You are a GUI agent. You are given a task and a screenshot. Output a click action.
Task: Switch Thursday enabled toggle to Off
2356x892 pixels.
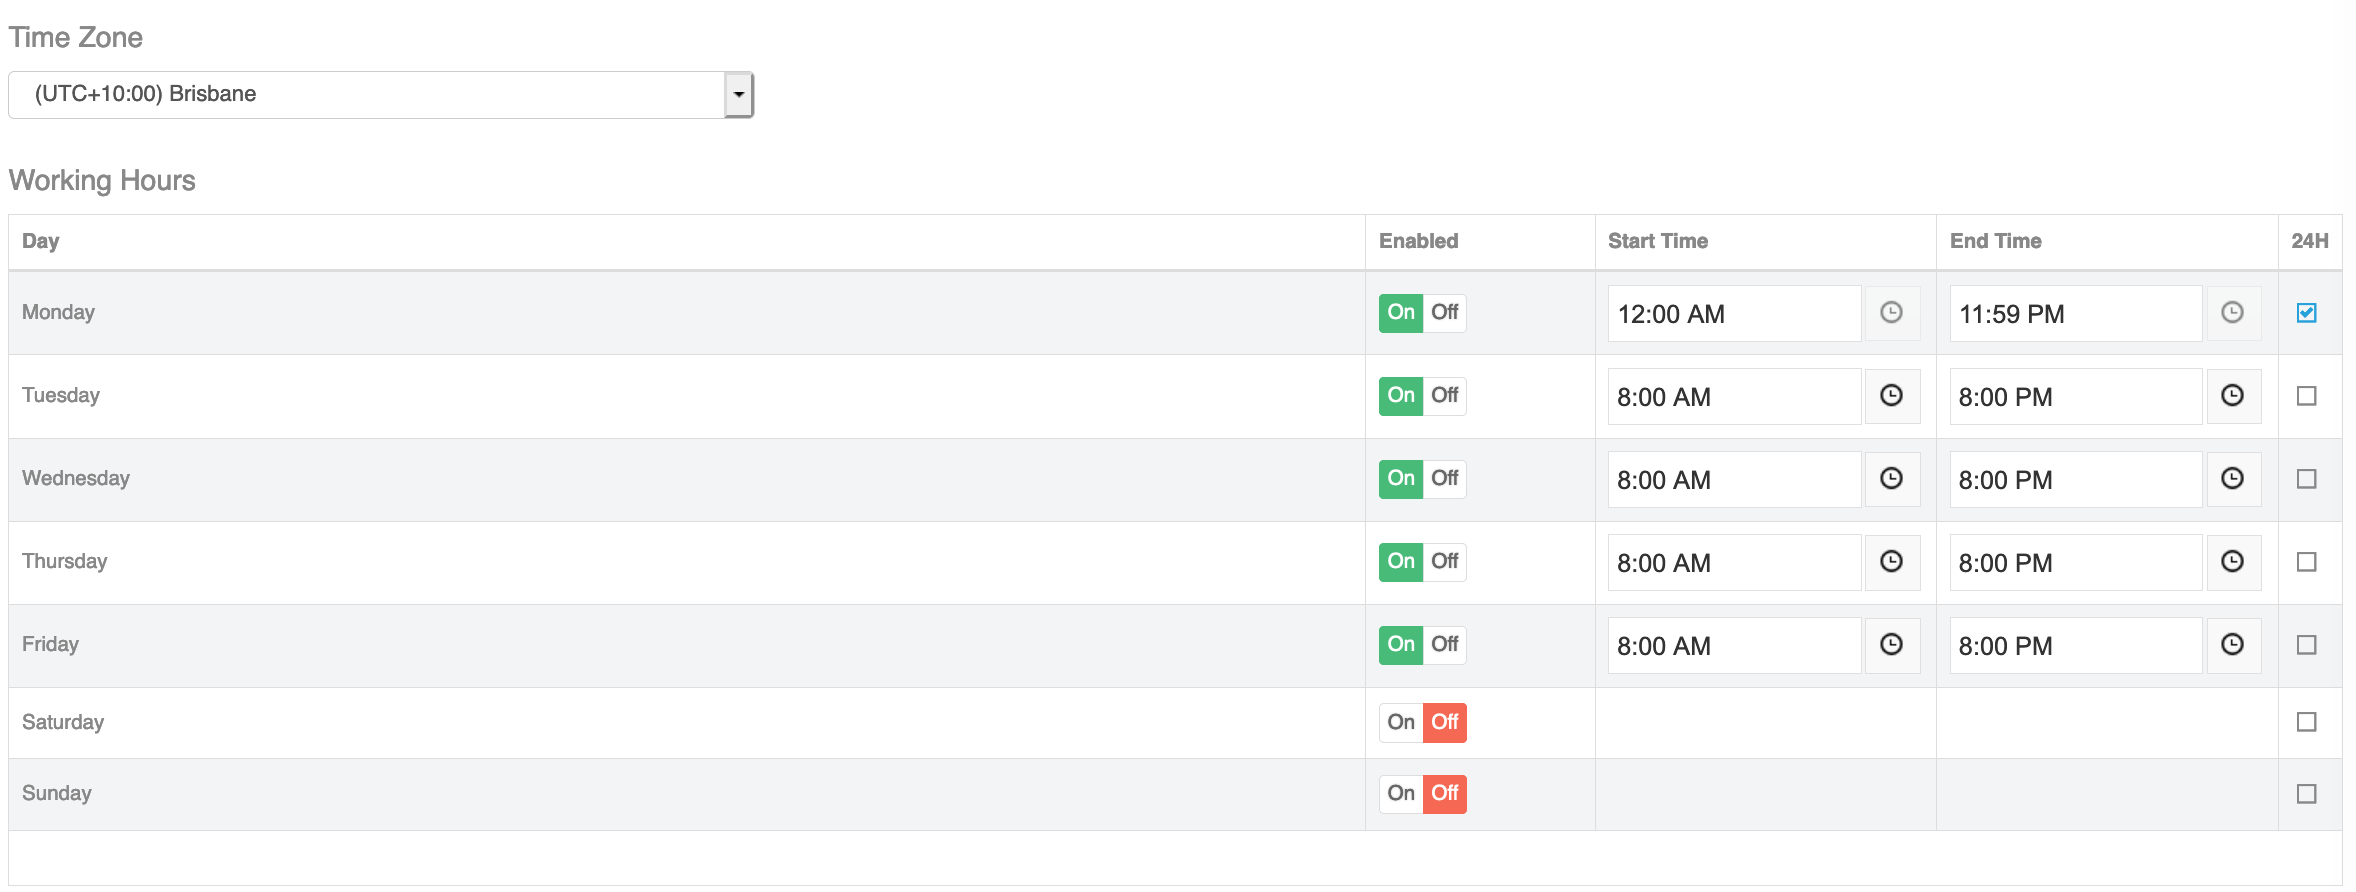point(1444,562)
